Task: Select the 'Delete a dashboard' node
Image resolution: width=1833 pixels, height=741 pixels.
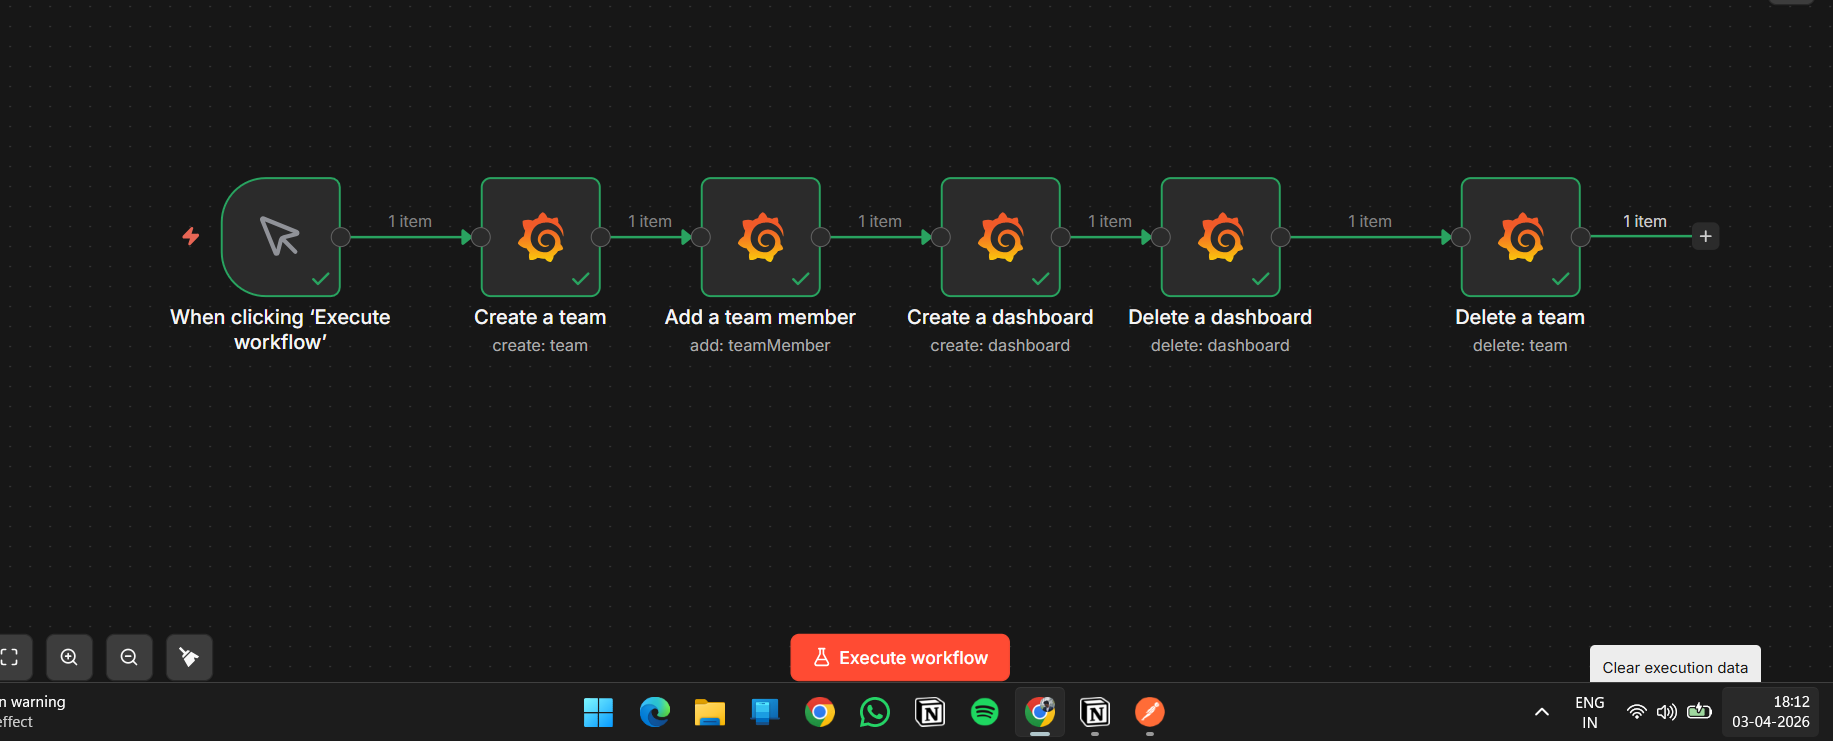Action: pyautogui.click(x=1220, y=237)
